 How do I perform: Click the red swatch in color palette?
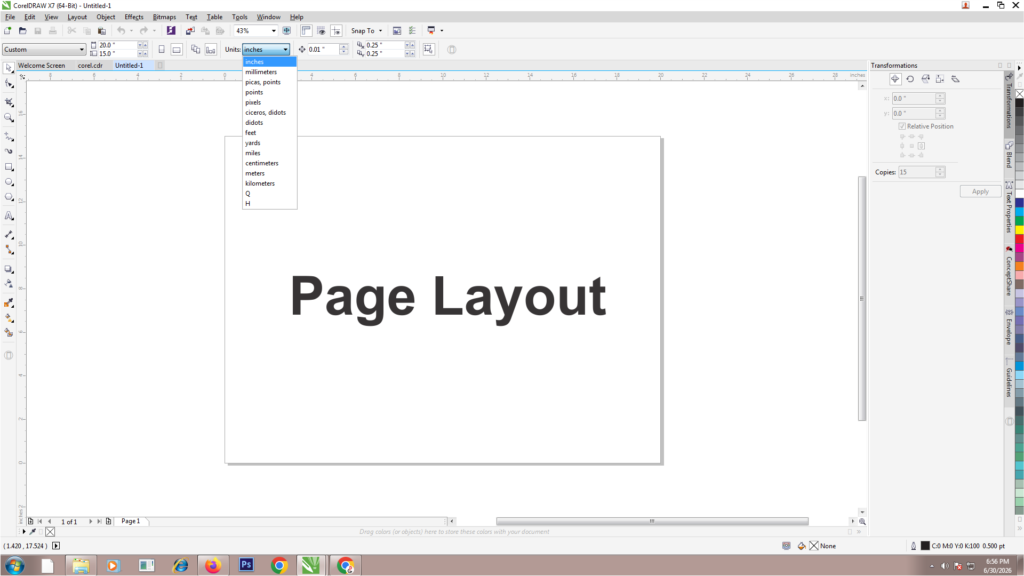pos(1019,239)
